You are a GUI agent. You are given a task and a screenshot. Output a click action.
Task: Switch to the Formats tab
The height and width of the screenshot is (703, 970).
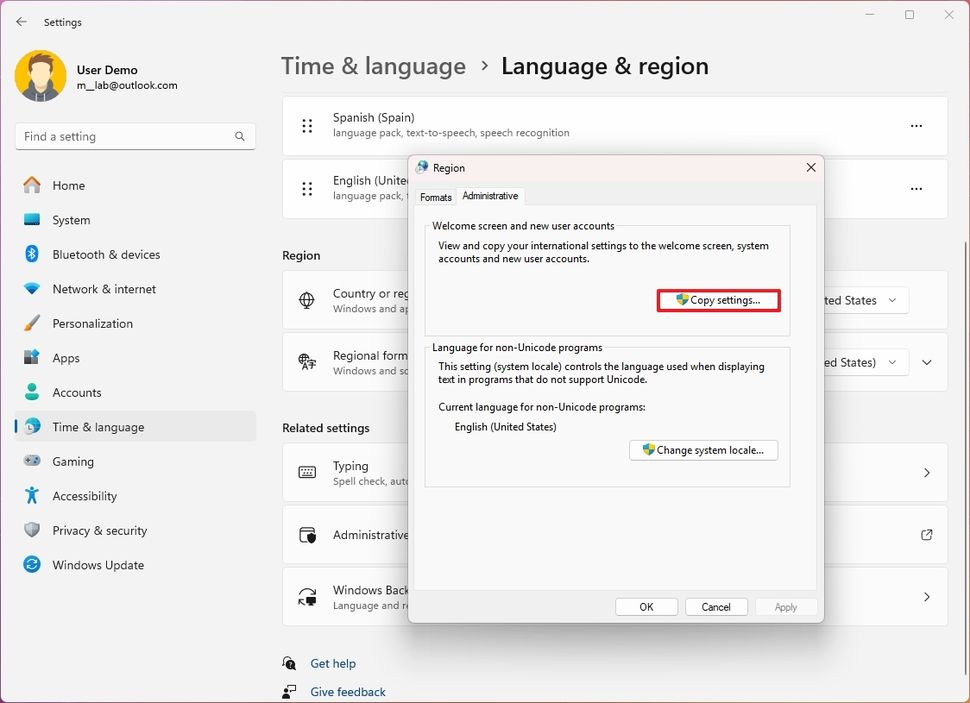(x=435, y=197)
